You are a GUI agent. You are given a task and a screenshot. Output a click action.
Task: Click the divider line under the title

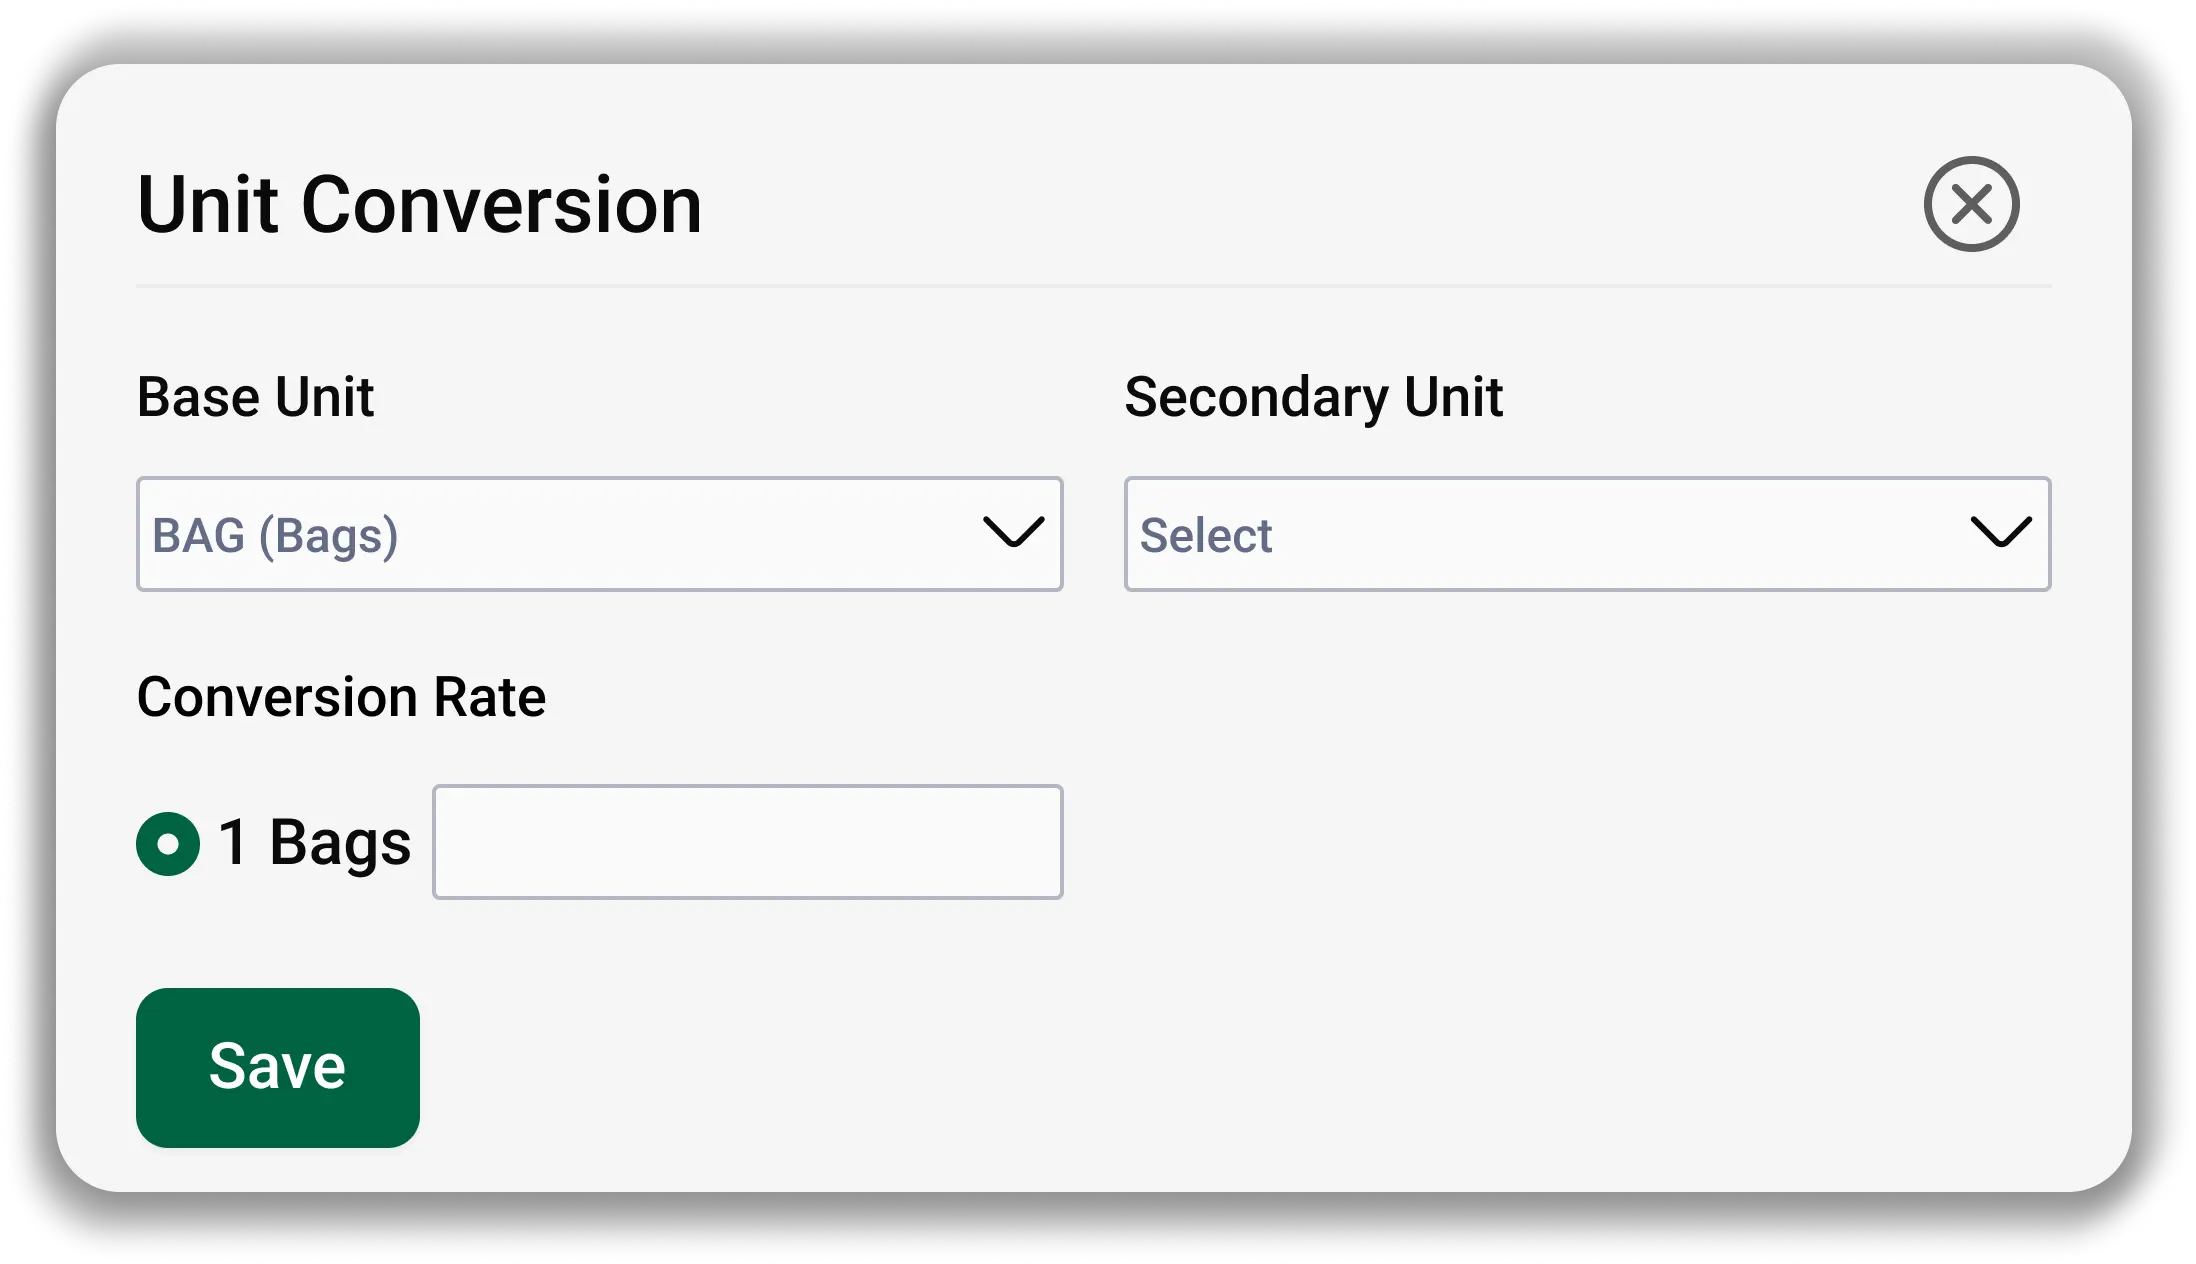click(x=1093, y=286)
